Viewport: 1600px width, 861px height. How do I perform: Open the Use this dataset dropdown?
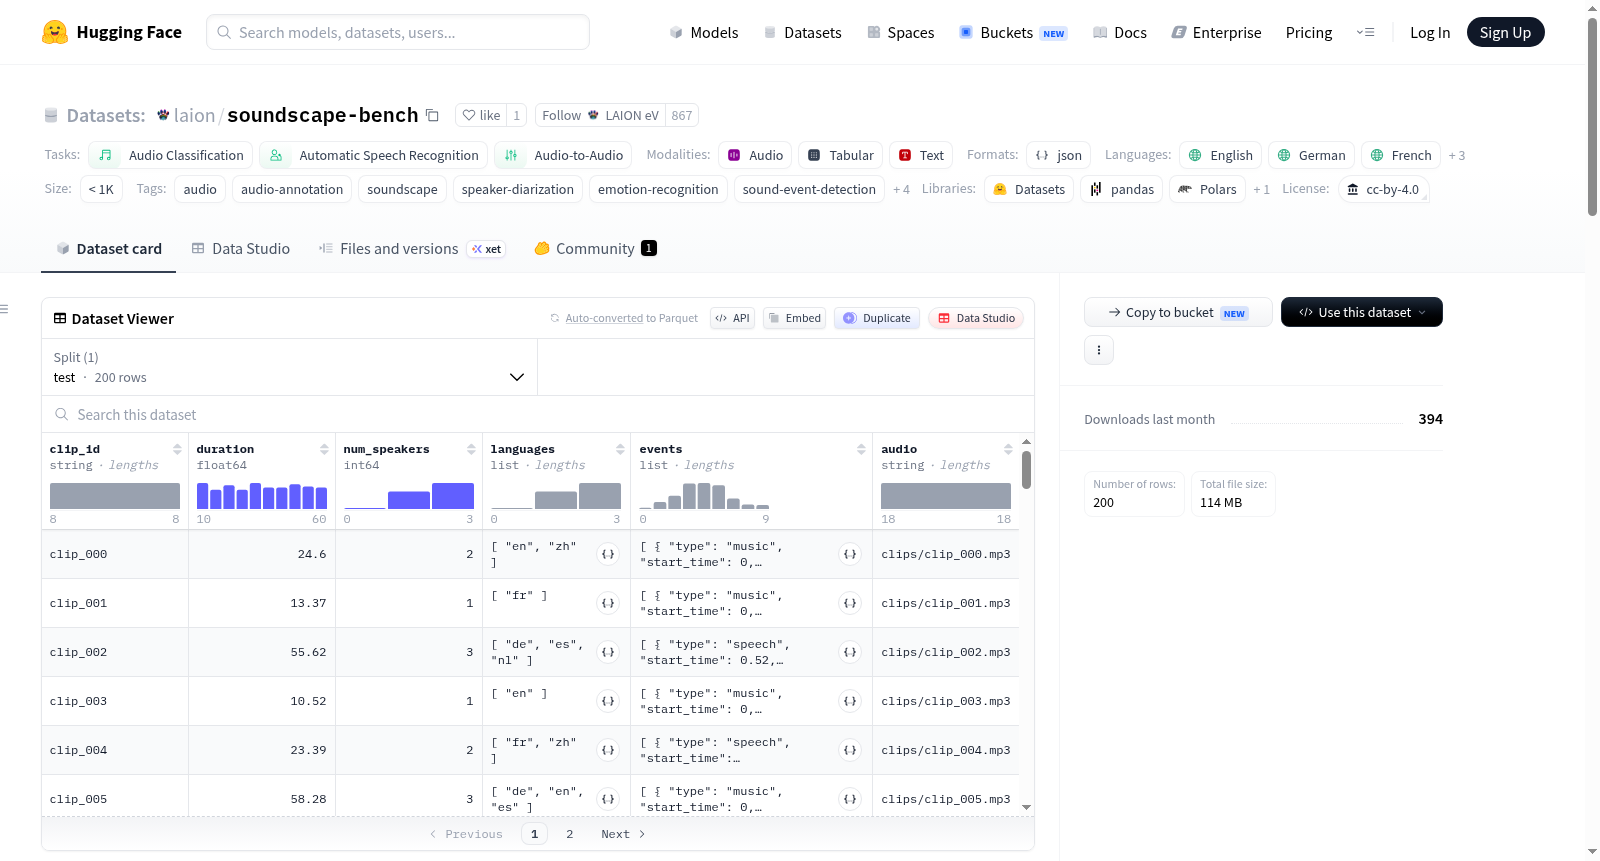pyautogui.click(x=1362, y=312)
